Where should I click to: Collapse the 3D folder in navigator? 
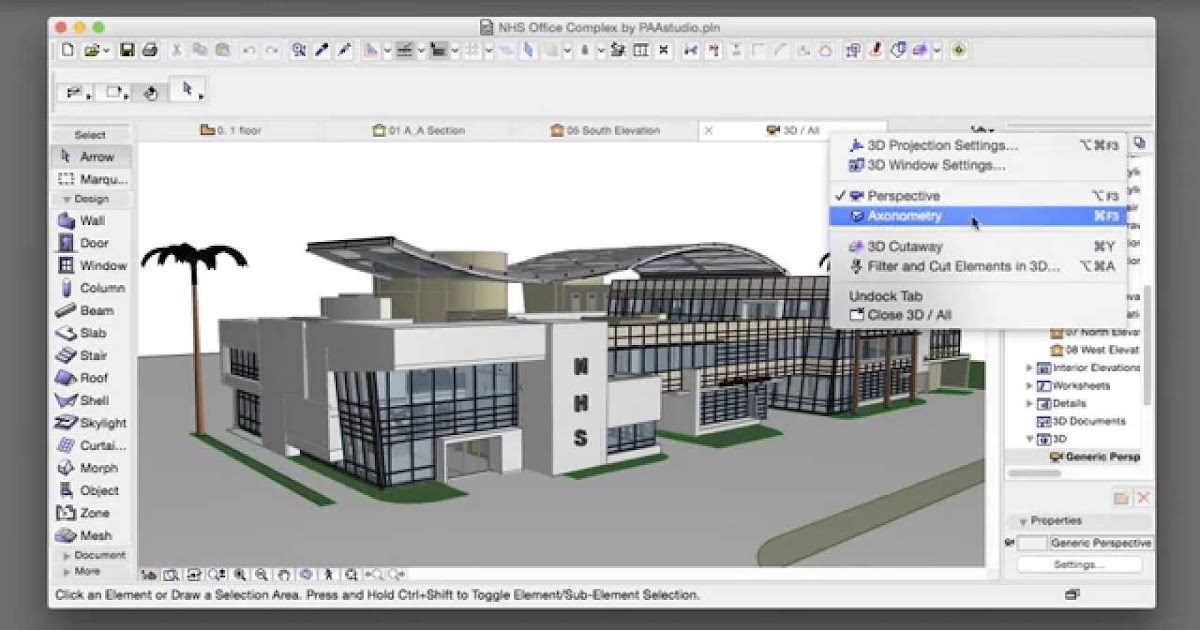1030,439
